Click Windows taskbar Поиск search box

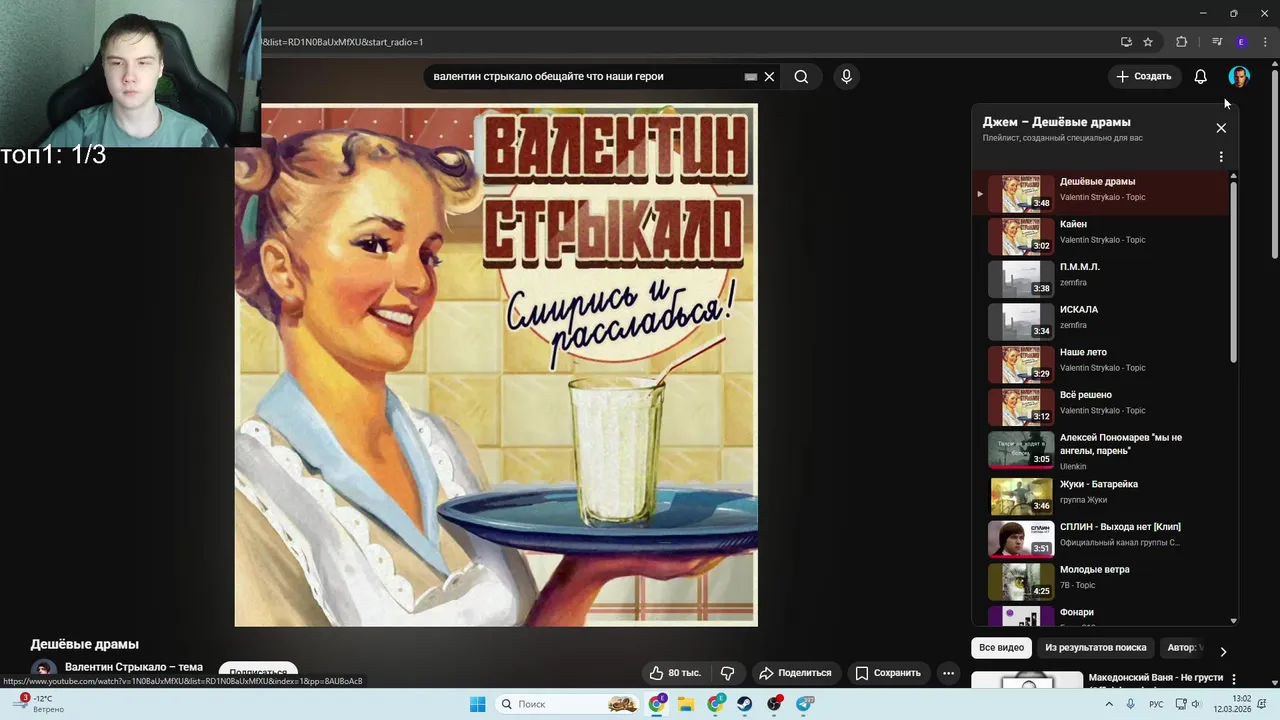click(x=567, y=704)
